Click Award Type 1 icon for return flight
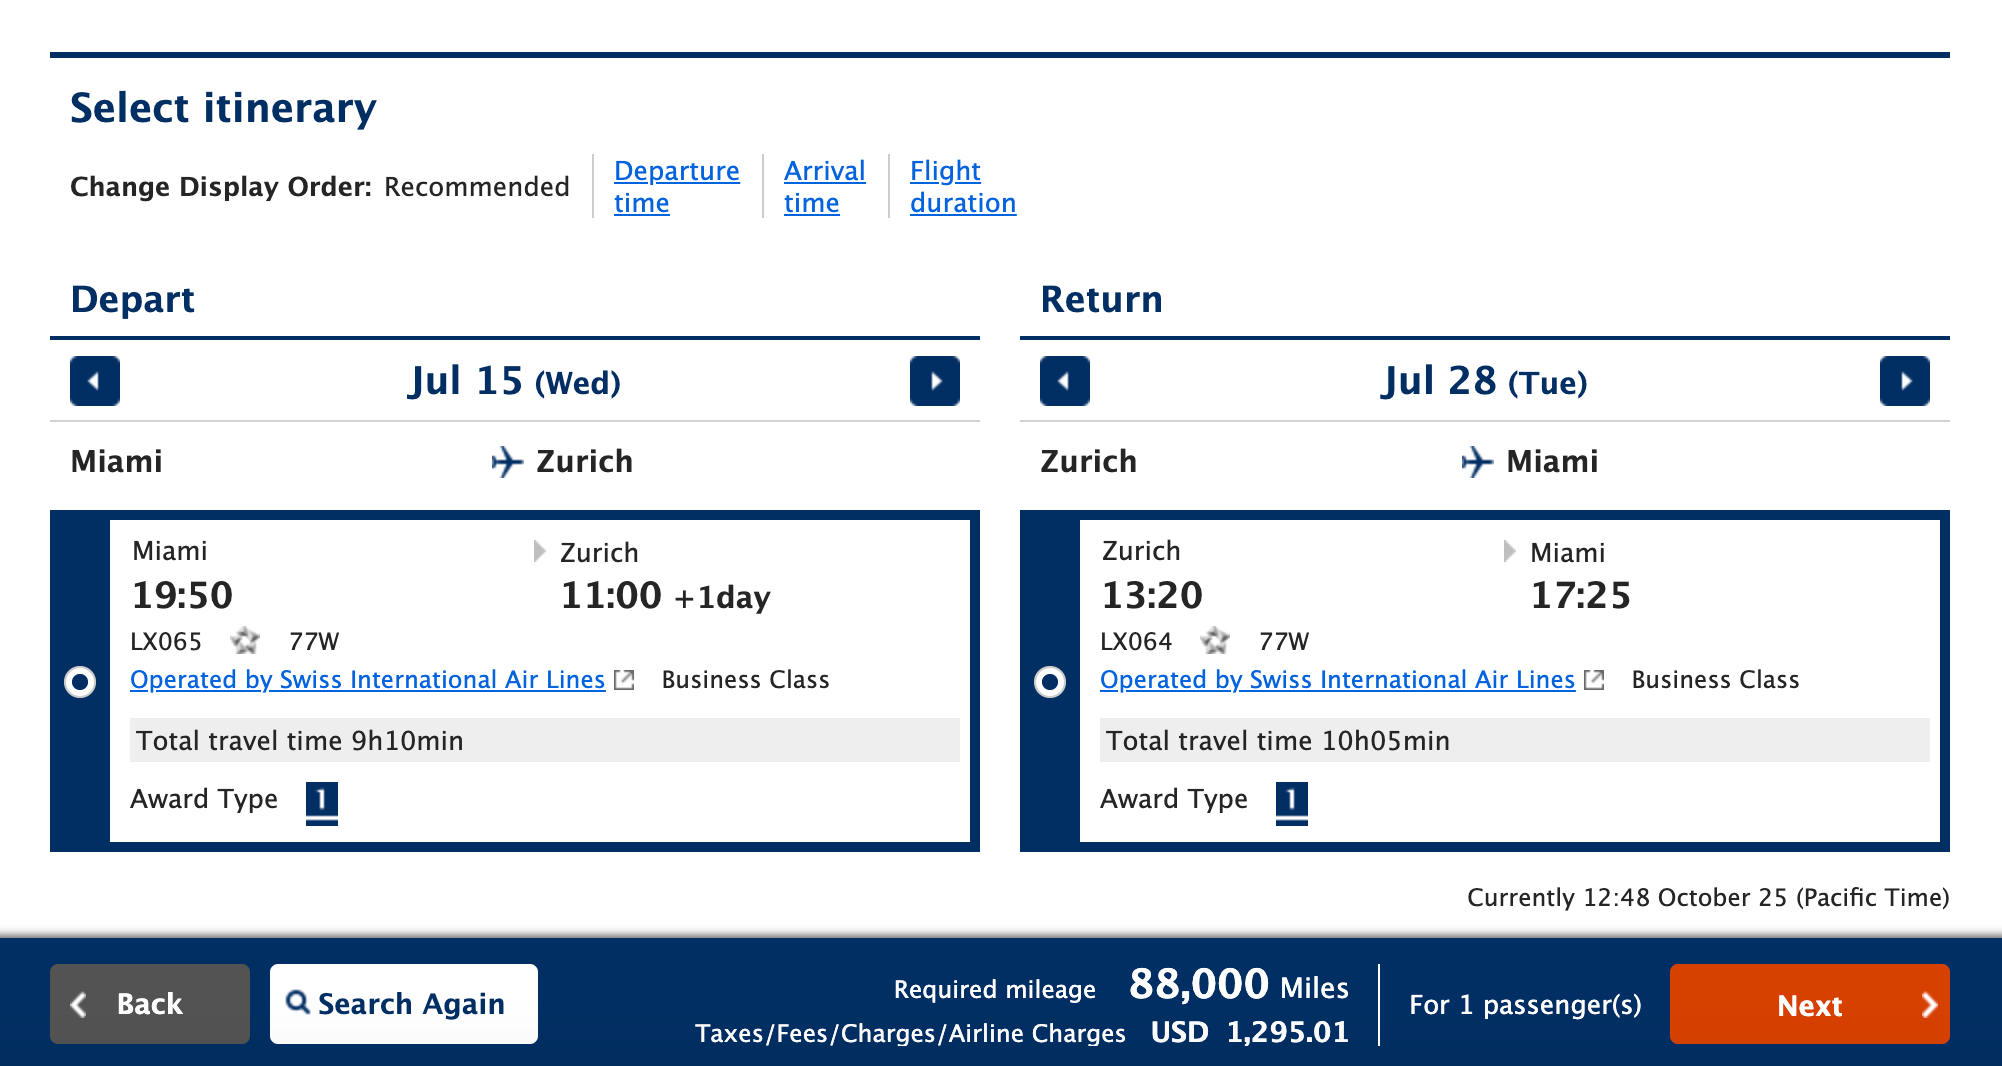This screenshot has width=2002, height=1066. (1291, 800)
